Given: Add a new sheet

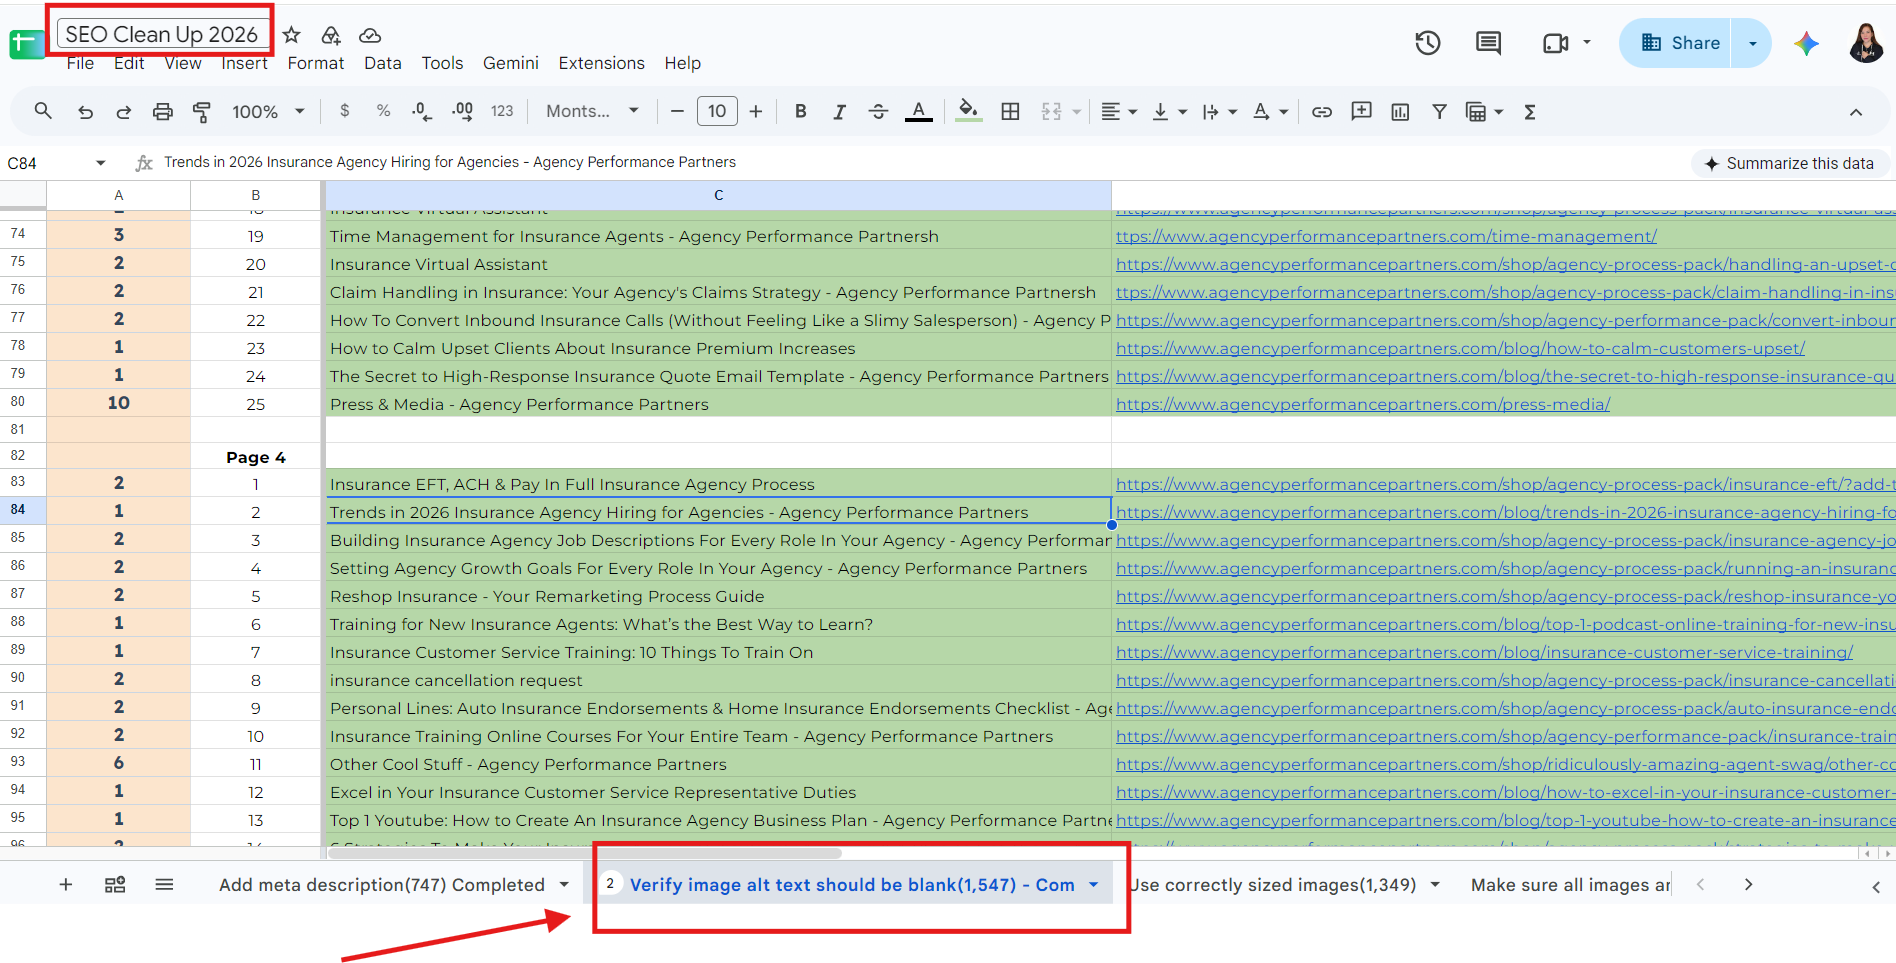Looking at the screenshot, I should click(66, 885).
